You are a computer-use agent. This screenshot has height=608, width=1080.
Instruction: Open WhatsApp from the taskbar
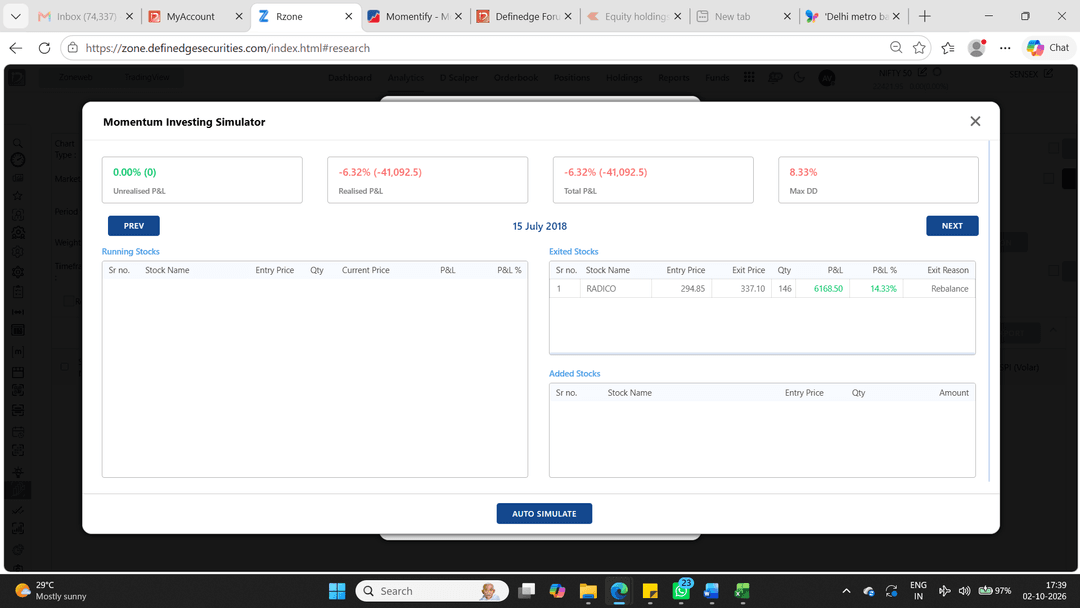pyautogui.click(x=681, y=591)
